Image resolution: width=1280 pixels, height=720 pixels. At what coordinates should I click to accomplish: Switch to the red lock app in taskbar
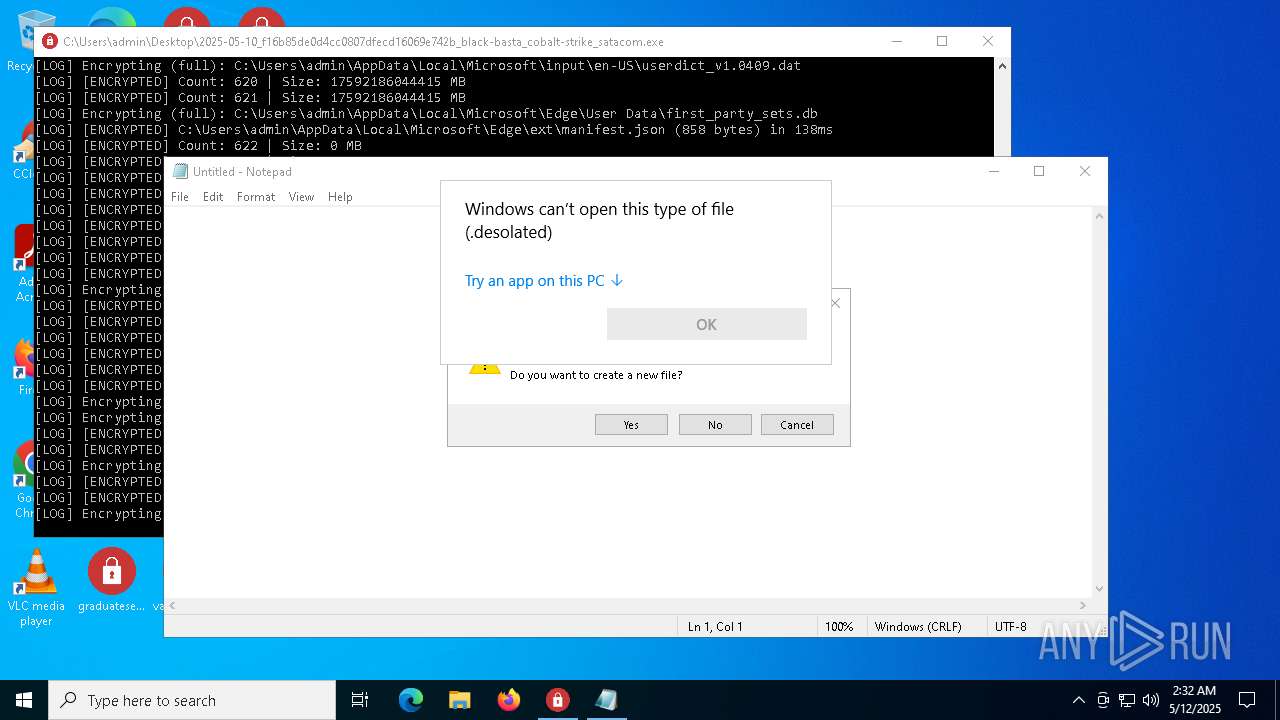coord(557,700)
